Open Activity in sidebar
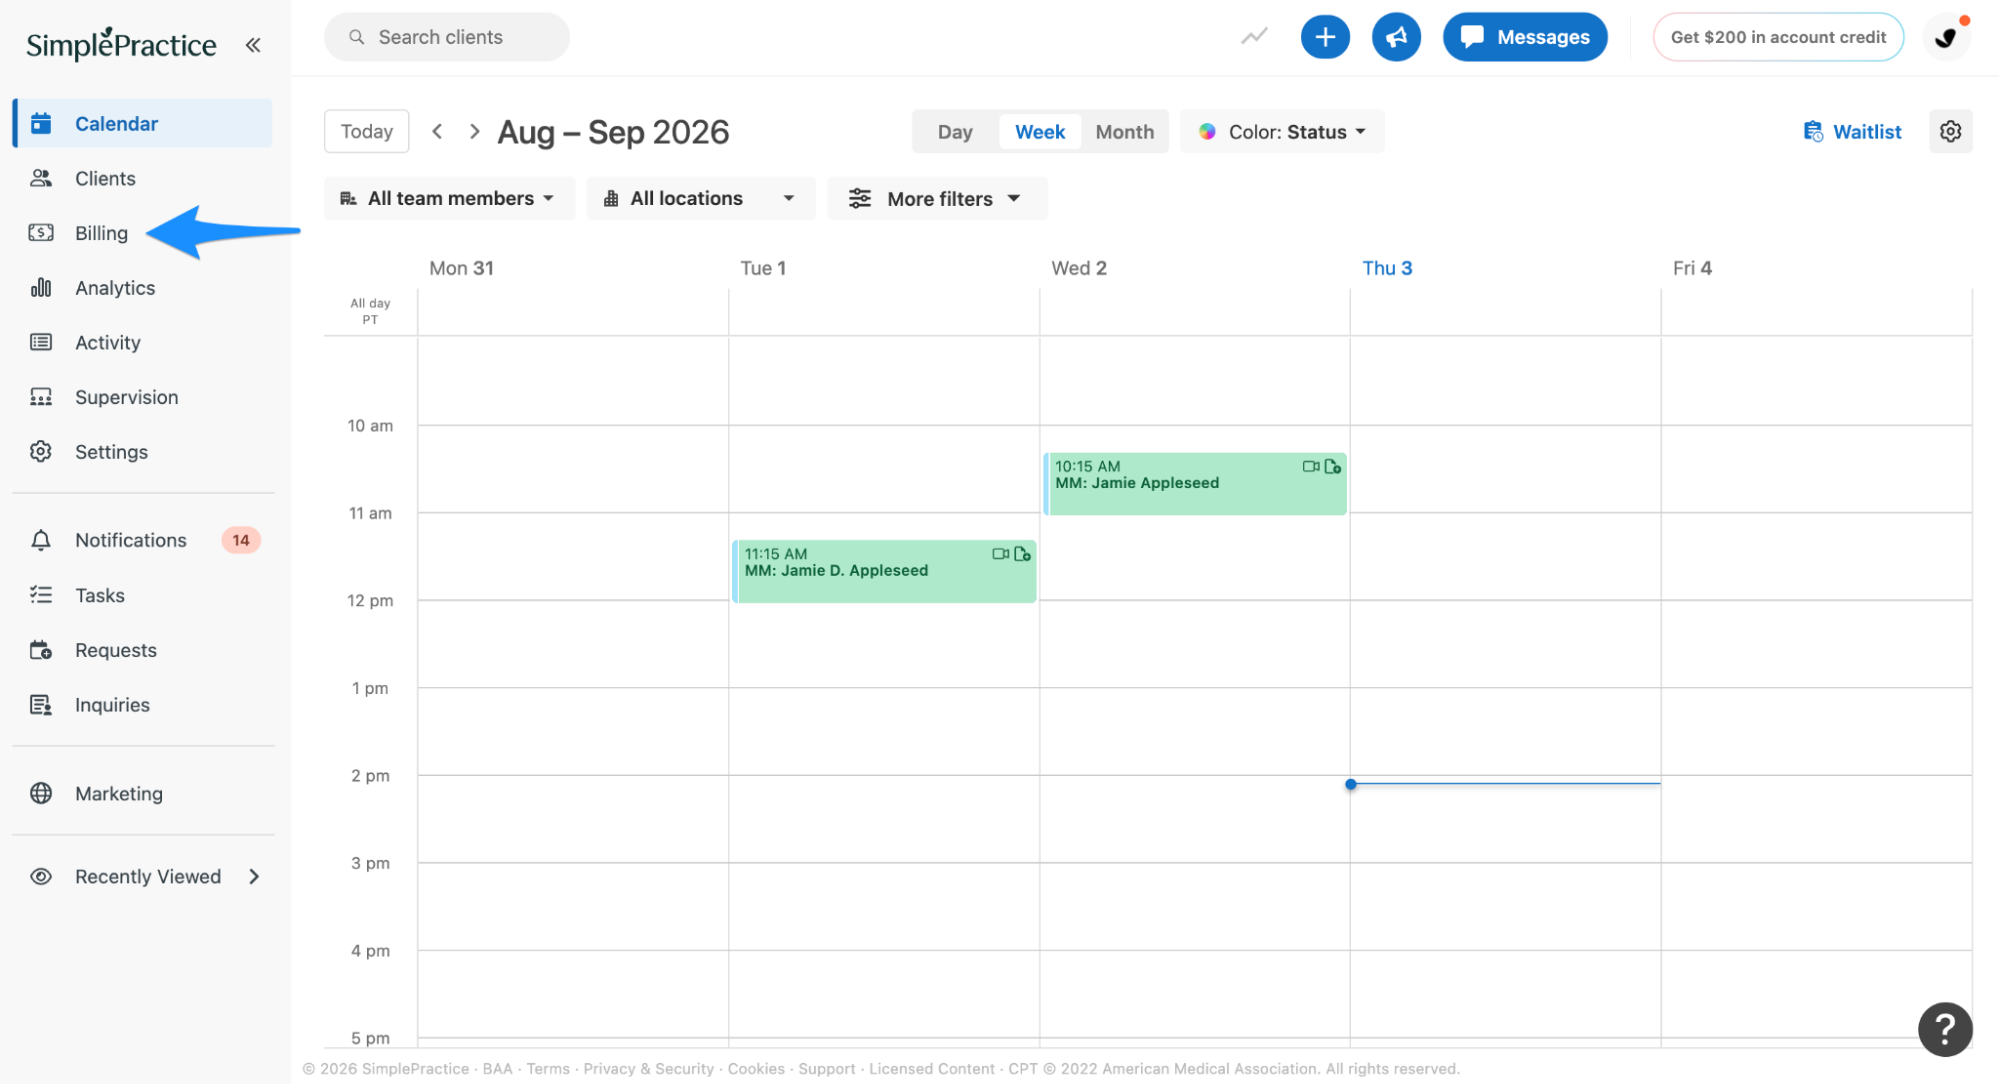Image resolution: width=1999 pixels, height=1085 pixels. click(143, 342)
